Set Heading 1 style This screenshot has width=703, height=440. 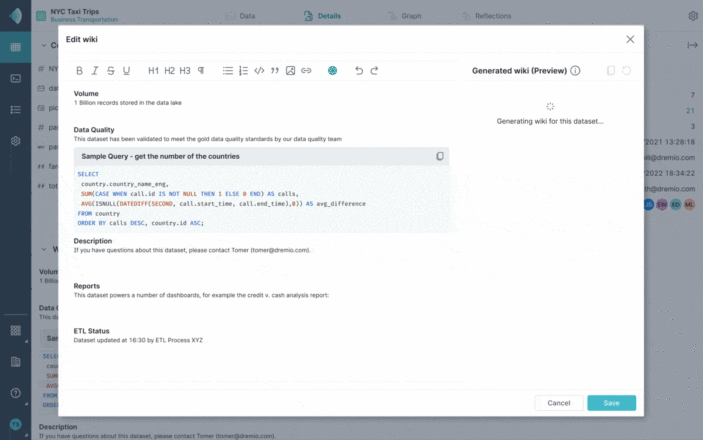(153, 71)
